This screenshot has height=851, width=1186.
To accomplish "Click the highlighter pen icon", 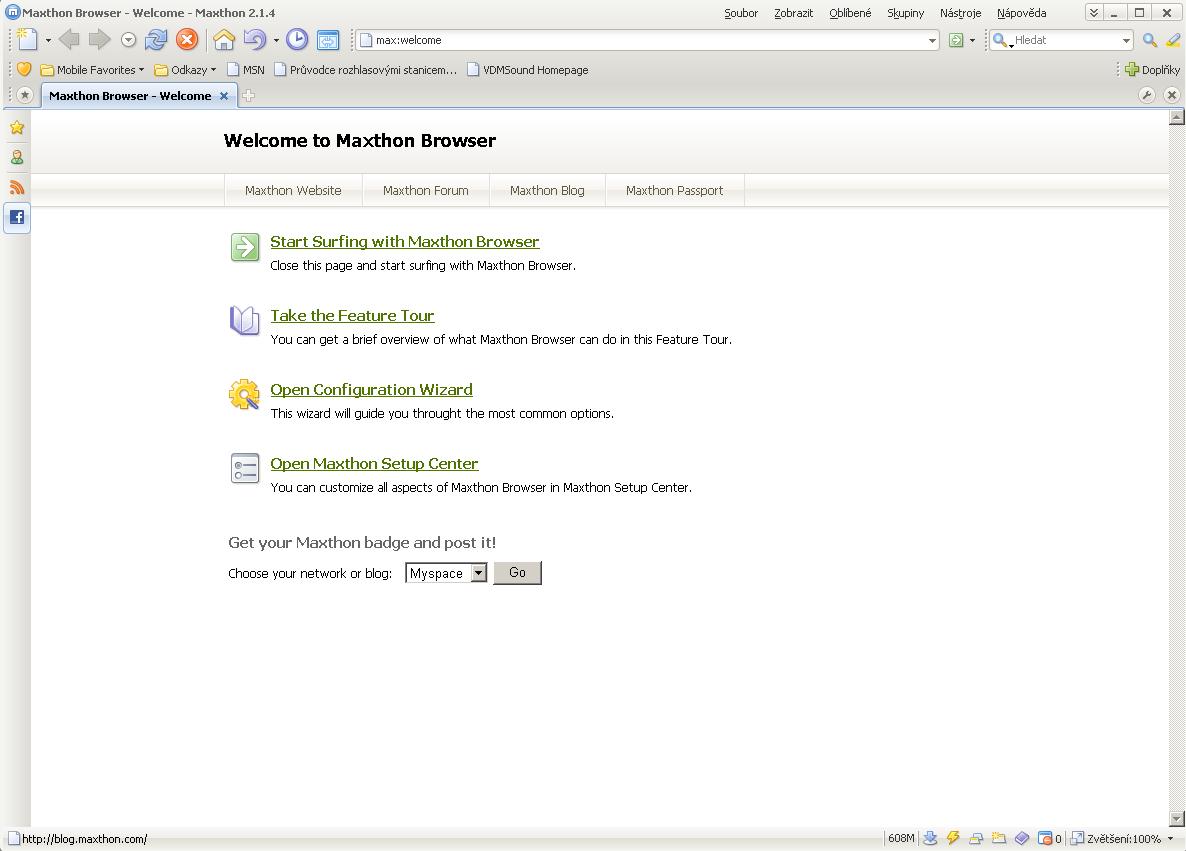I will [x=1173, y=40].
